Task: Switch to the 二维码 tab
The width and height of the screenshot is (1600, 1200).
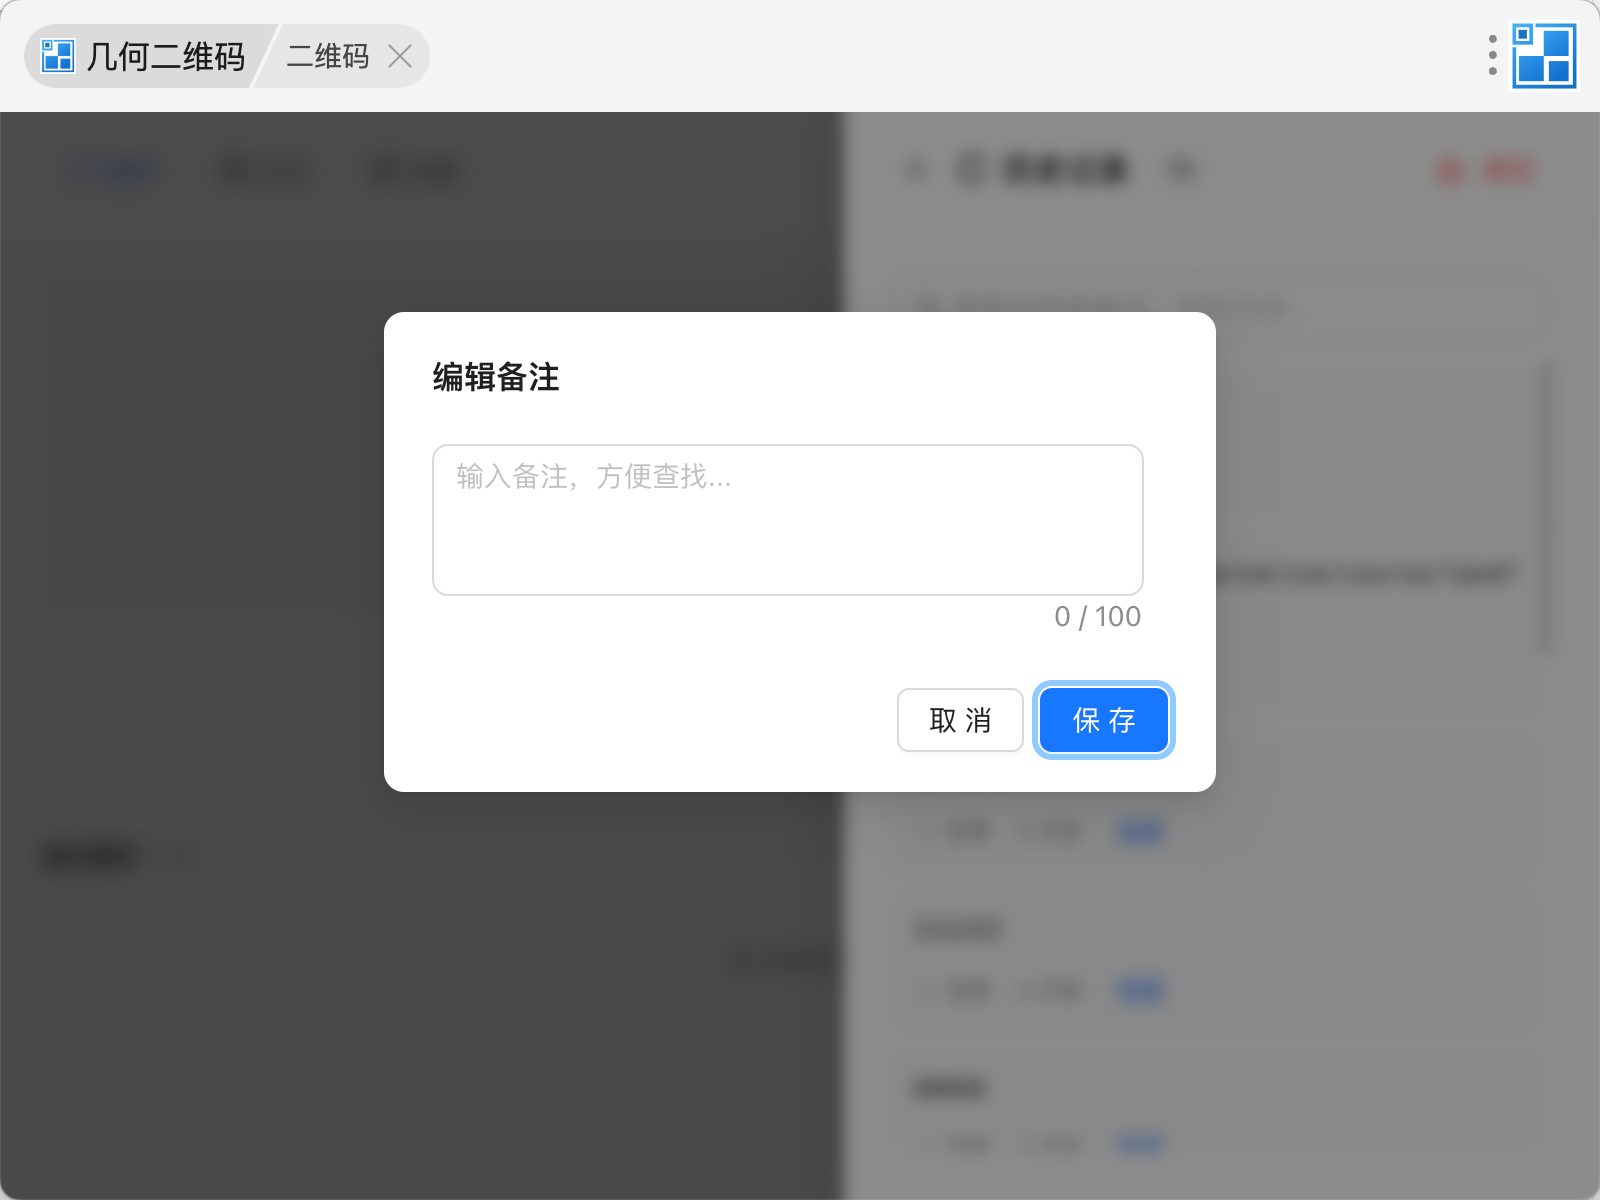Action: point(328,56)
